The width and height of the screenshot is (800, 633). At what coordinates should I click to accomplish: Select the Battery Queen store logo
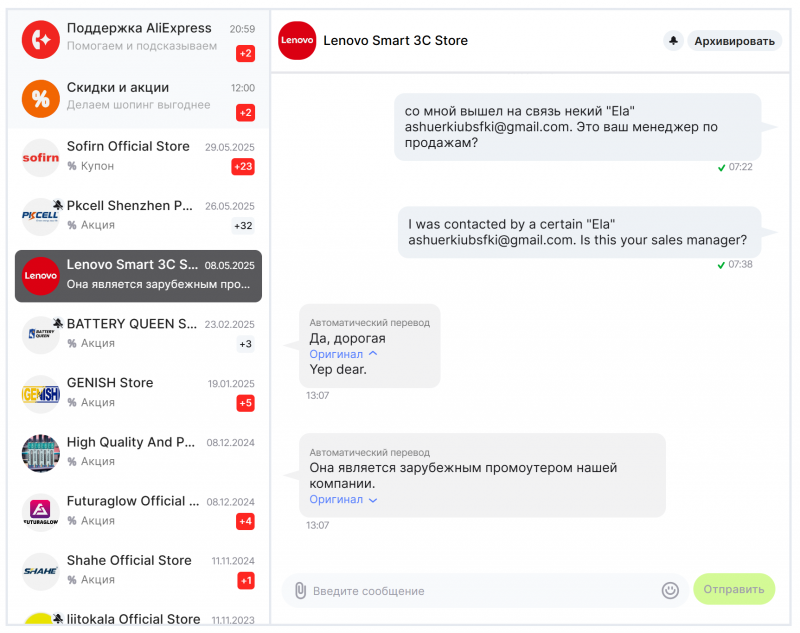click(x=41, y=335)
